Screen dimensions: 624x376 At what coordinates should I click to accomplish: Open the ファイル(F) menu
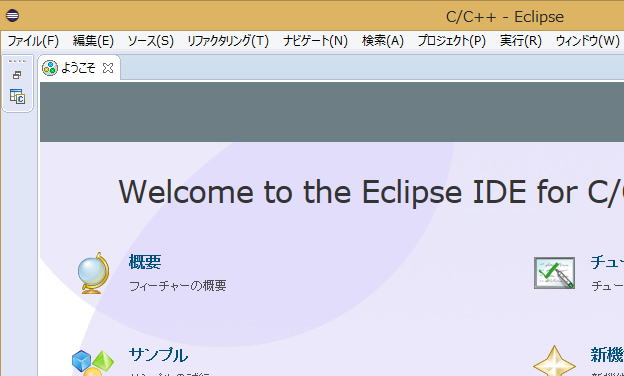point(33,41)
